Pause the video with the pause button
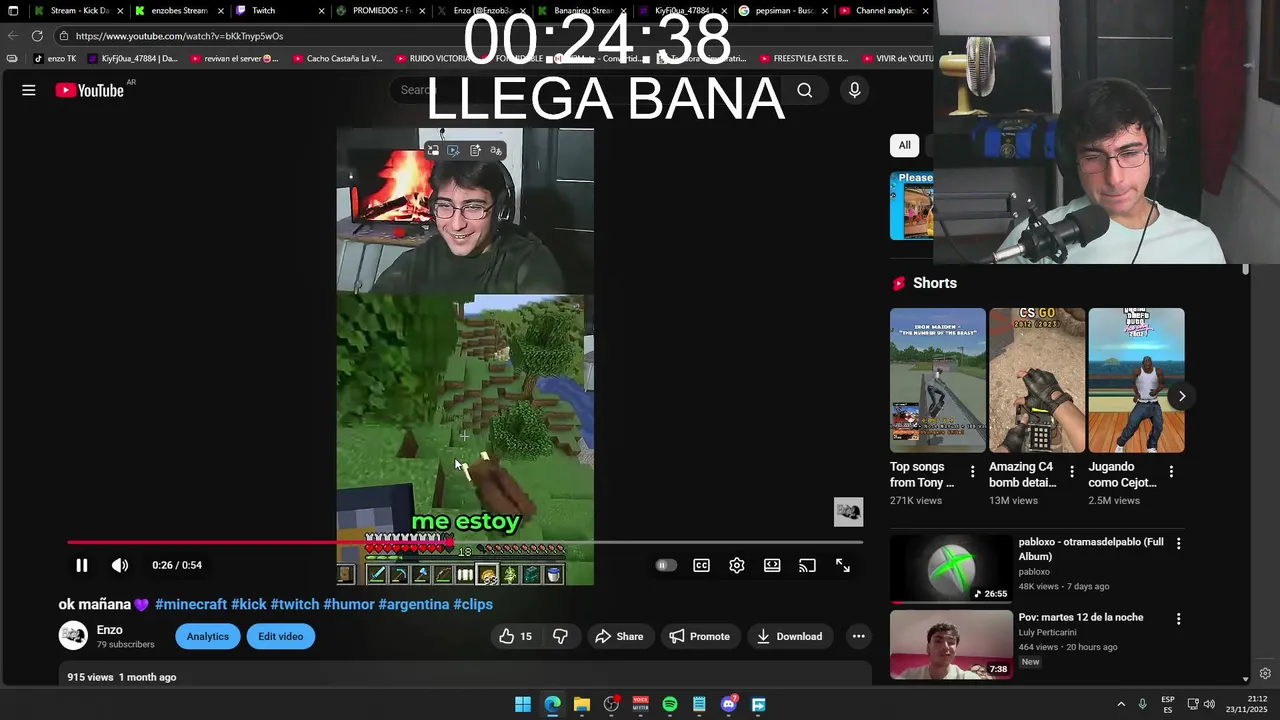1280x720 pixels. [82, 565]
